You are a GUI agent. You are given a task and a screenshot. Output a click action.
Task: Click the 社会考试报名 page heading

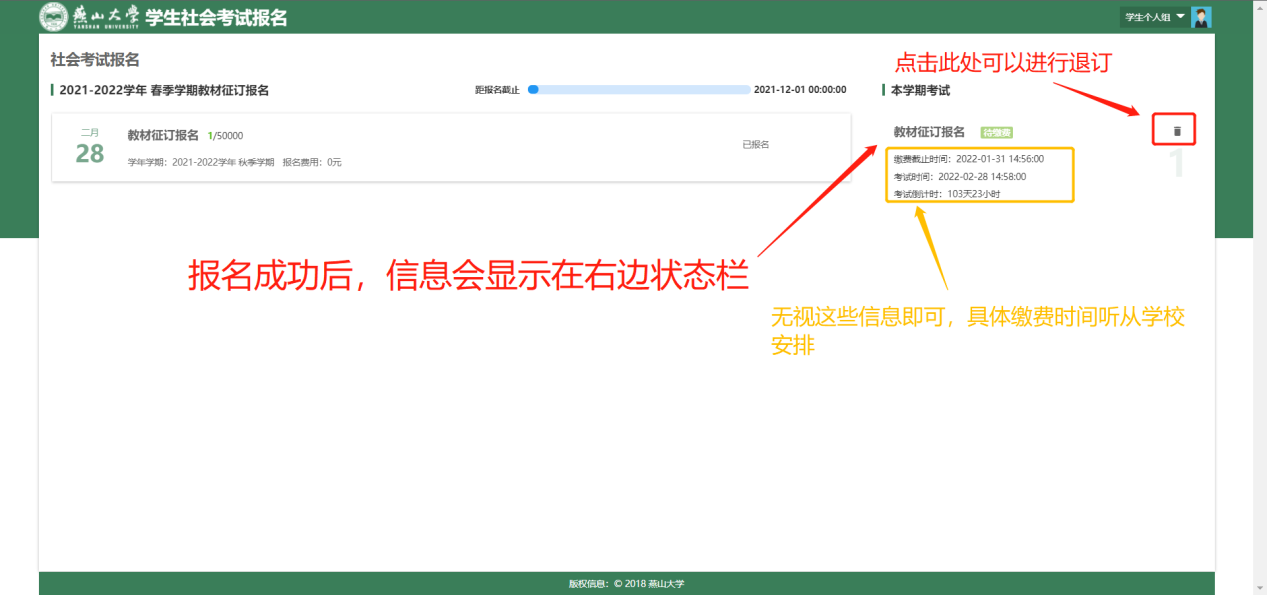(95, 61)
